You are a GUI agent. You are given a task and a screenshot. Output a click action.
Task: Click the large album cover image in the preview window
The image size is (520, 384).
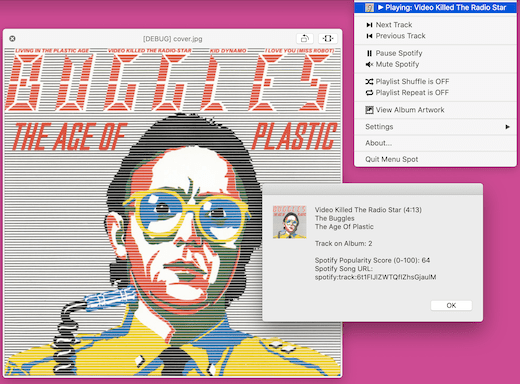(x=172, y=212)
